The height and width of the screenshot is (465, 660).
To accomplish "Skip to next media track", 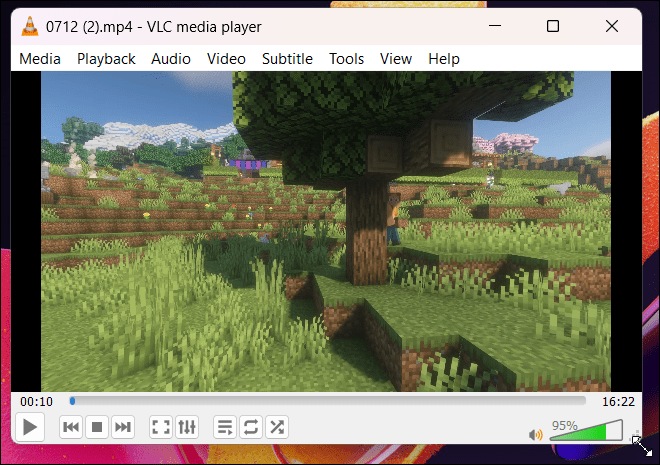I will (x=123, y=427).
